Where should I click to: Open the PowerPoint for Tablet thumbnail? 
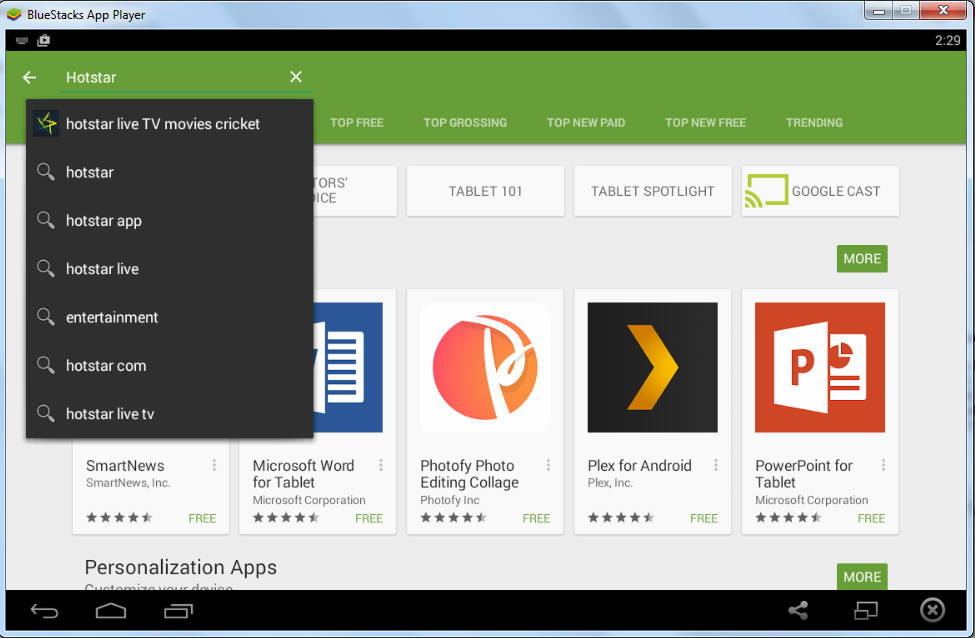820,367
